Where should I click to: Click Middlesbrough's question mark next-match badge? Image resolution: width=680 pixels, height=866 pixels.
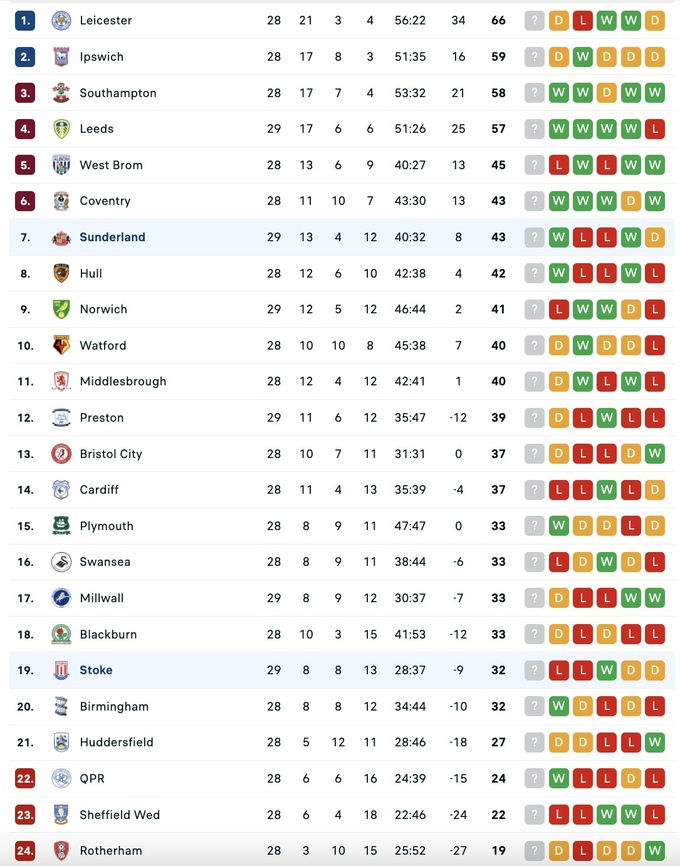click(535, 381)
